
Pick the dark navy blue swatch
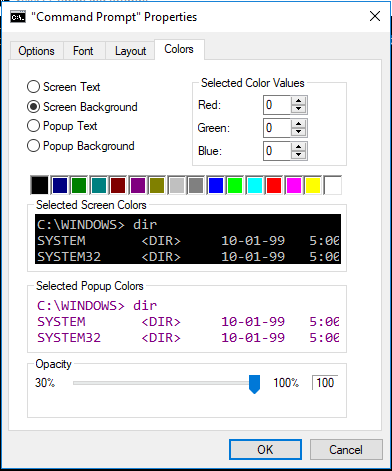pyautogui.click(x=60, y=185)
